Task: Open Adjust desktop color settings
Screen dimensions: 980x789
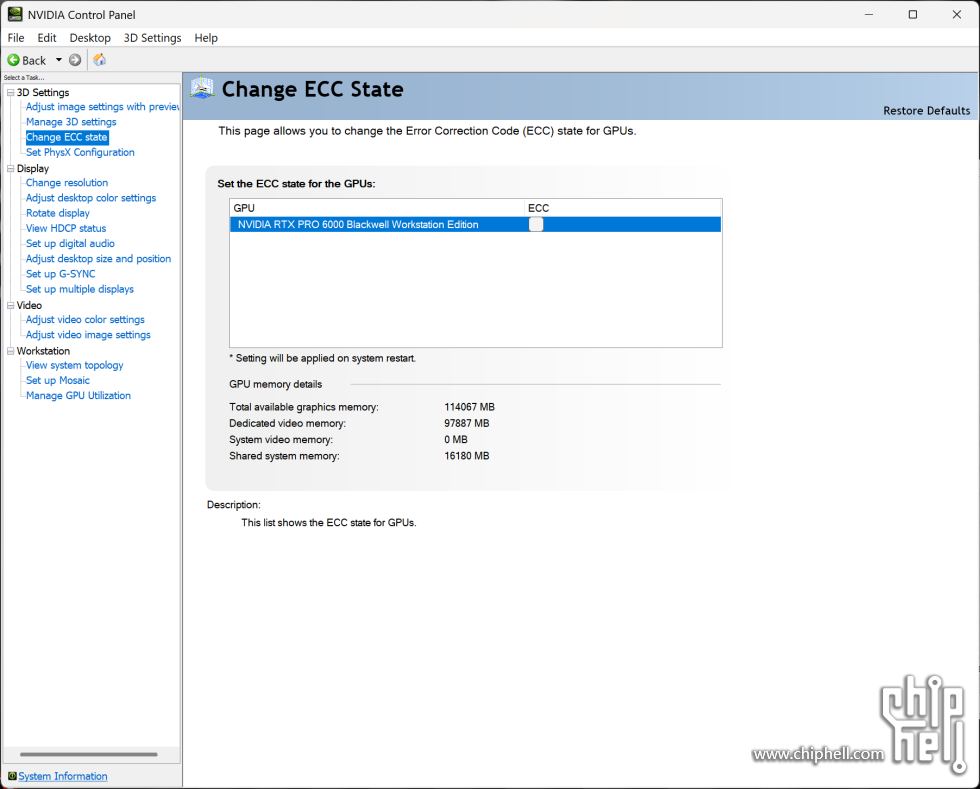Action: coord(91,198)
